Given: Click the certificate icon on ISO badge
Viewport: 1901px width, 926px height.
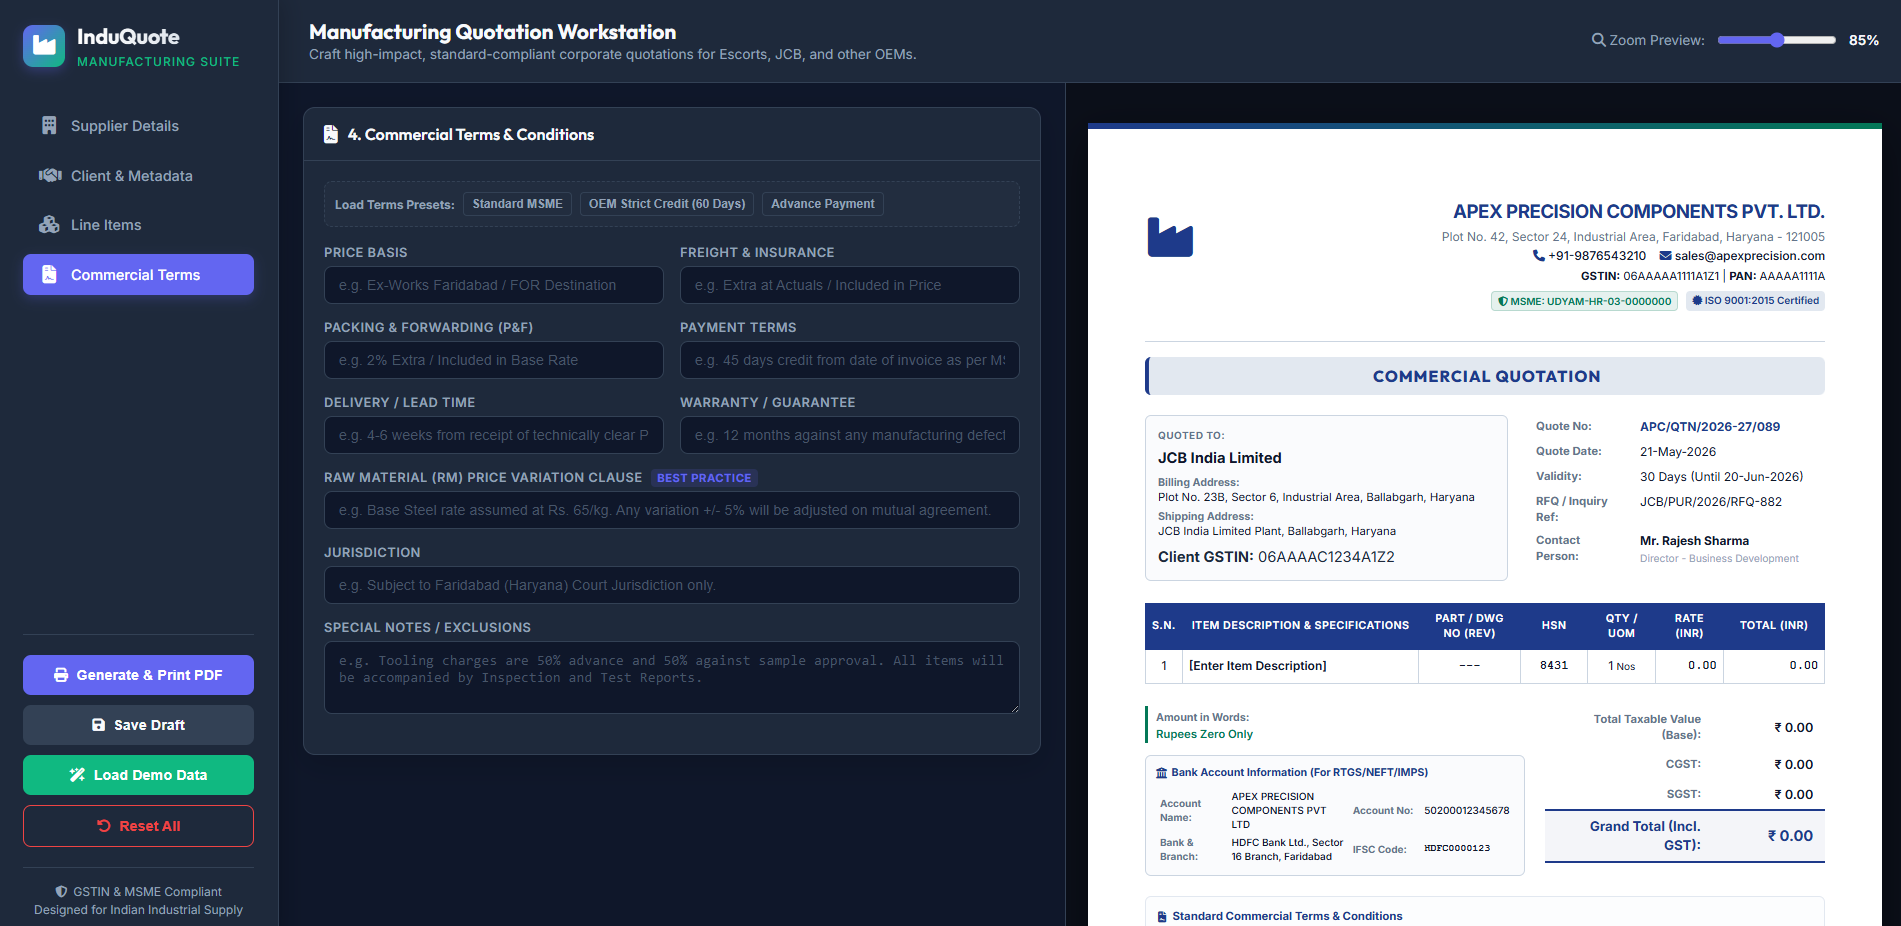Looking at the screenshot, I should pos(1697,300).
